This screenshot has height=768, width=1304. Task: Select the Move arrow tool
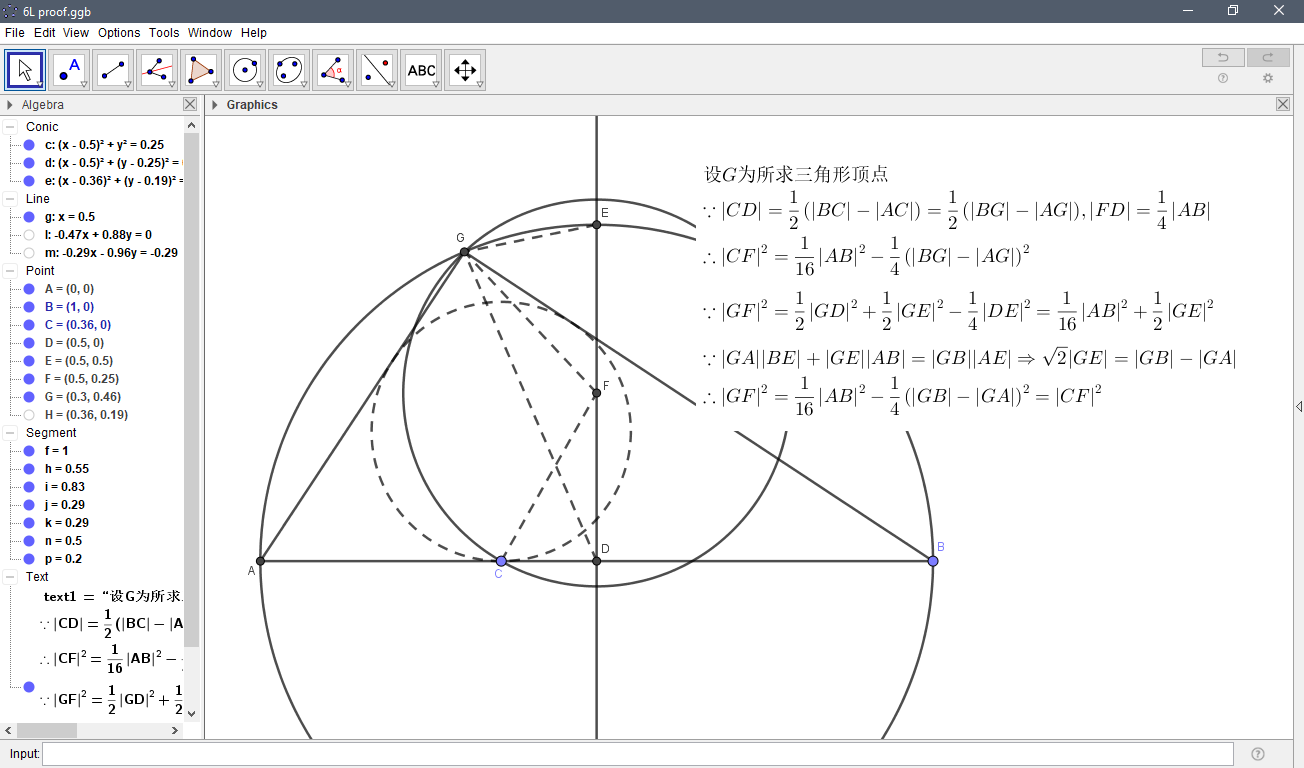tap(25, 70)
